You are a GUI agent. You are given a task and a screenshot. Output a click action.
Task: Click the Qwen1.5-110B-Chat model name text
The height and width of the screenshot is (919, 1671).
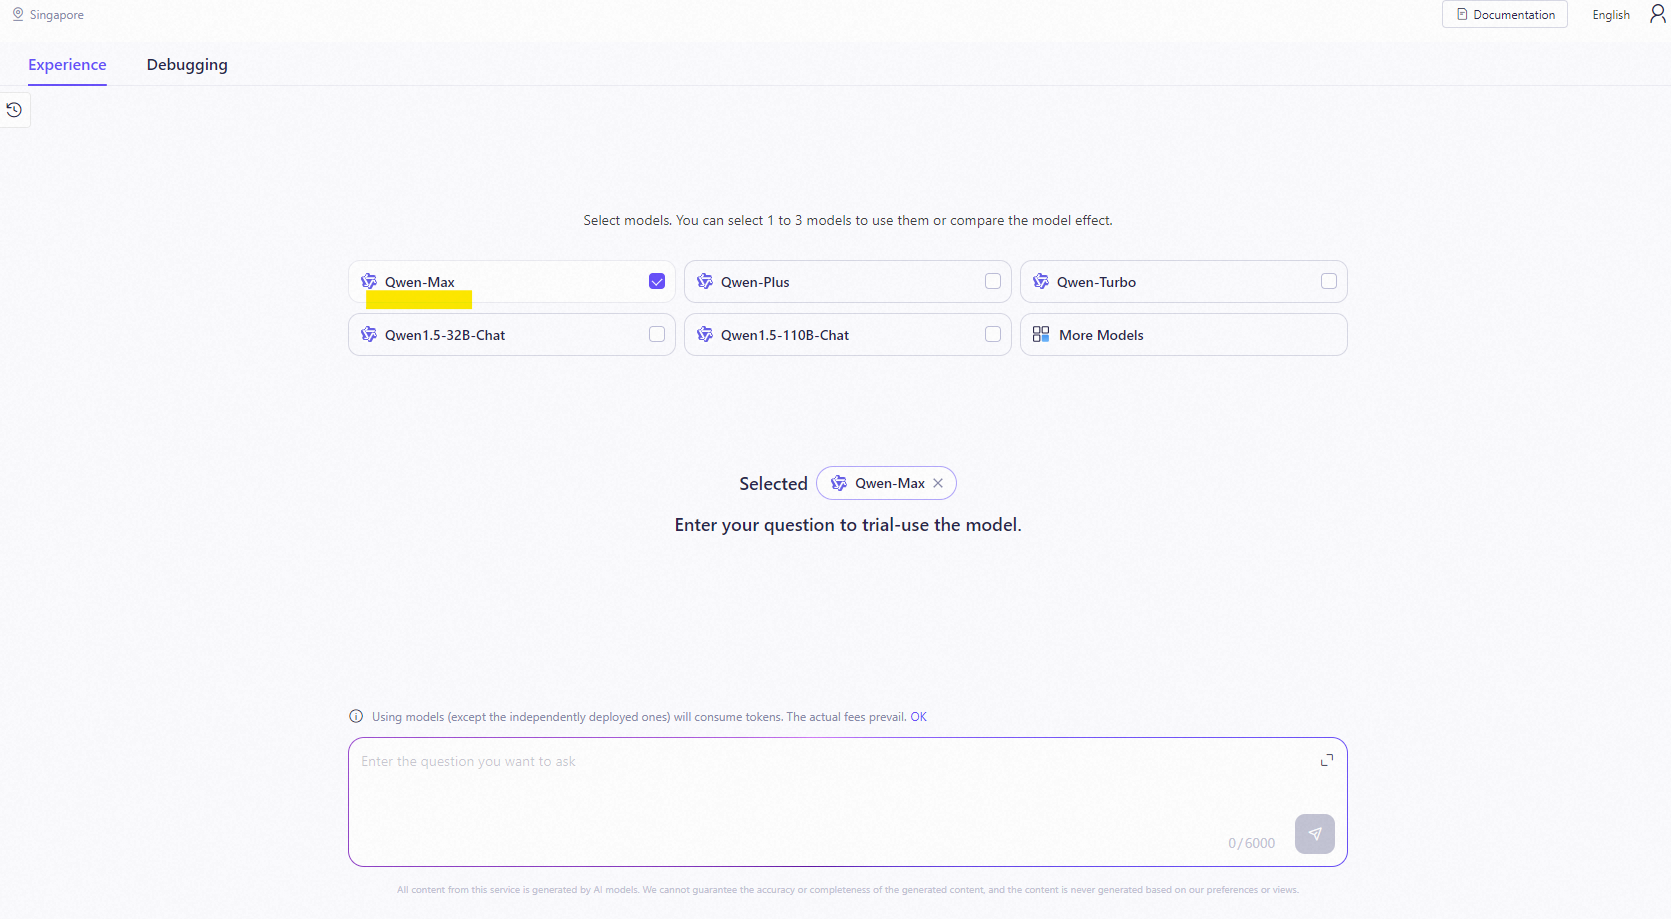tap(785, 335)
